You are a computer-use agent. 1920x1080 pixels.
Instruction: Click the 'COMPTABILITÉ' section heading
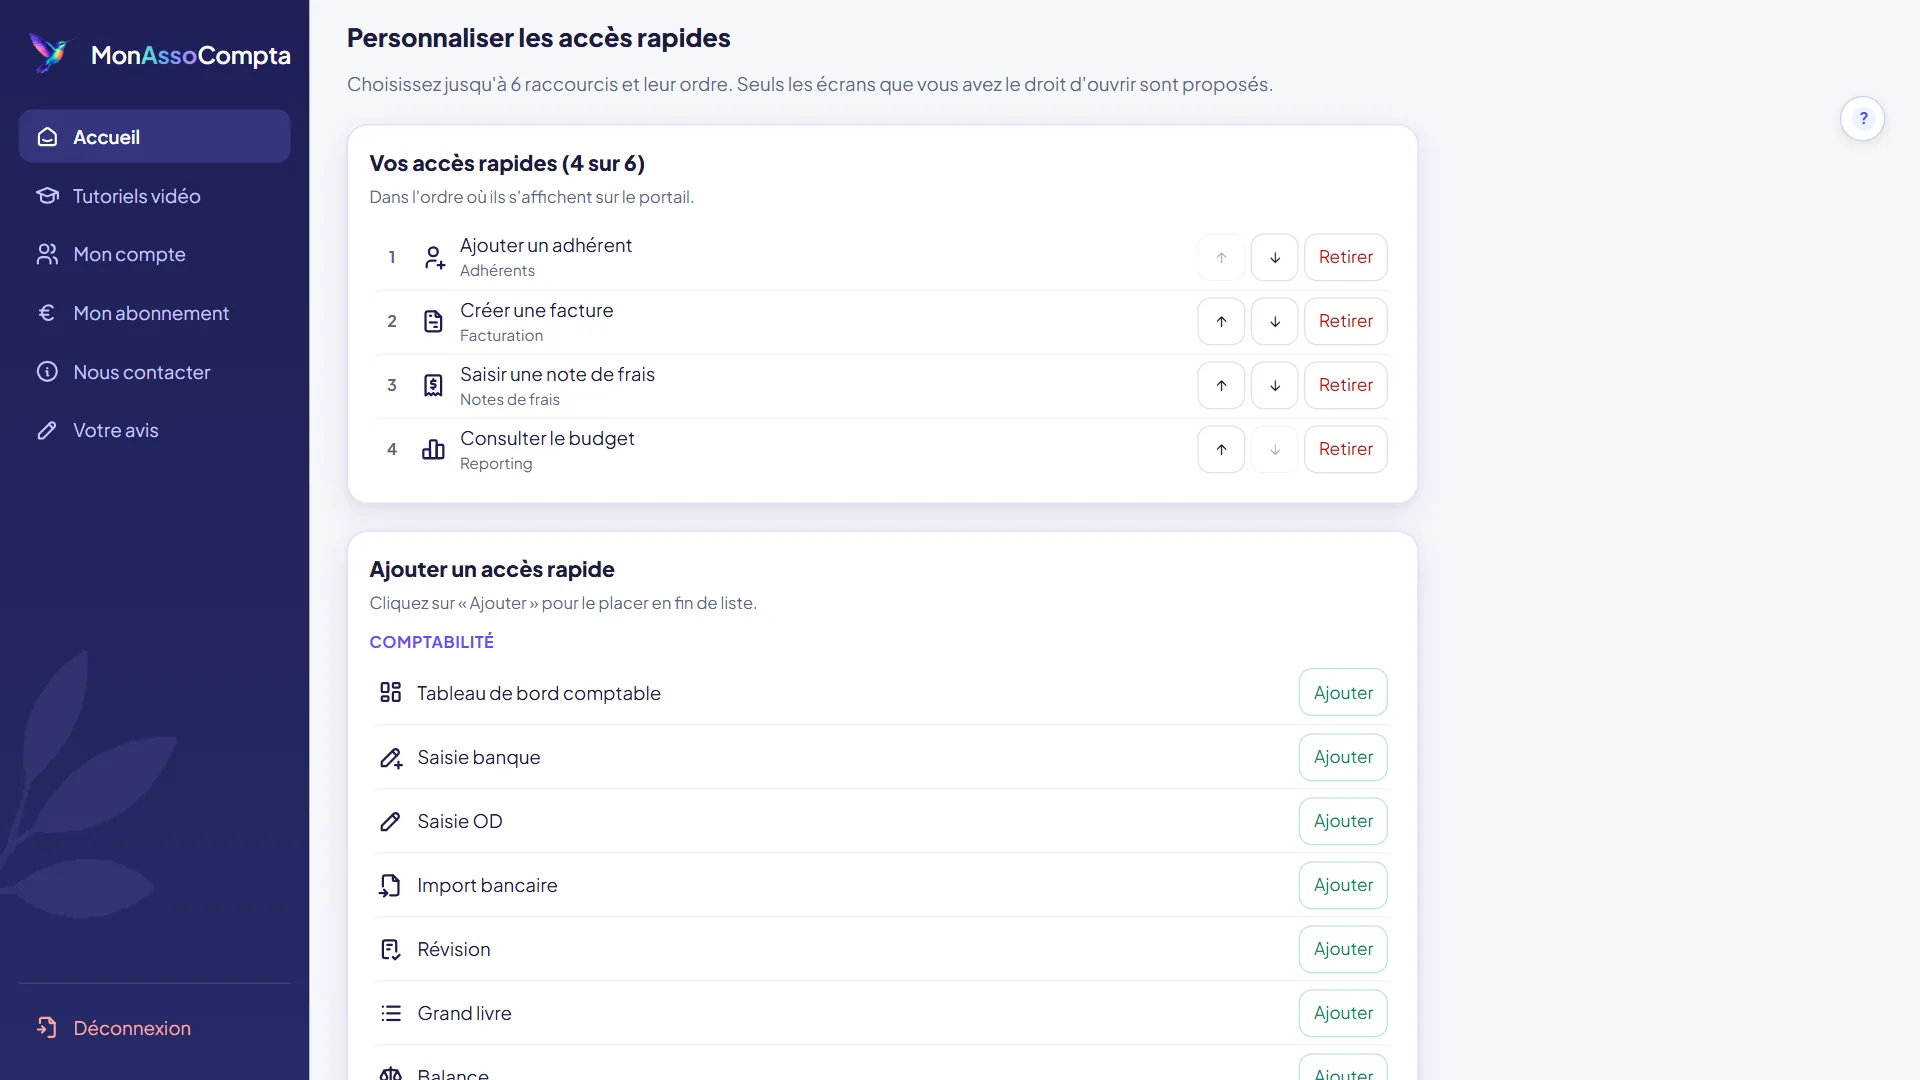pos(431,642)
